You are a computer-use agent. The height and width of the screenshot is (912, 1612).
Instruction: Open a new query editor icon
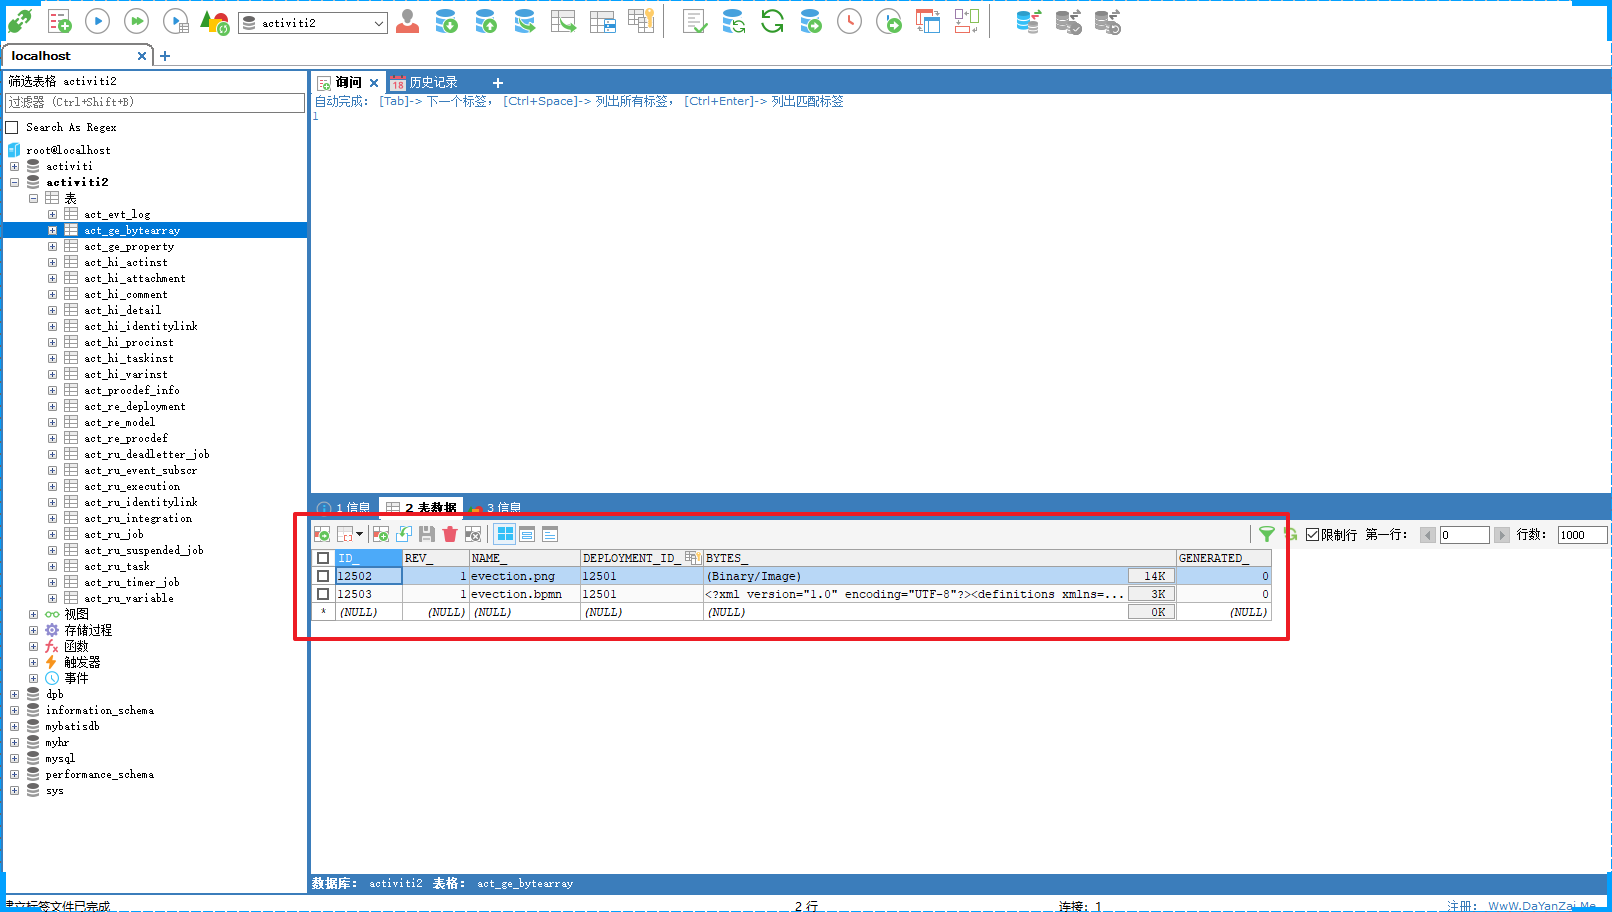pyautogui.click(x=59, y=21)
